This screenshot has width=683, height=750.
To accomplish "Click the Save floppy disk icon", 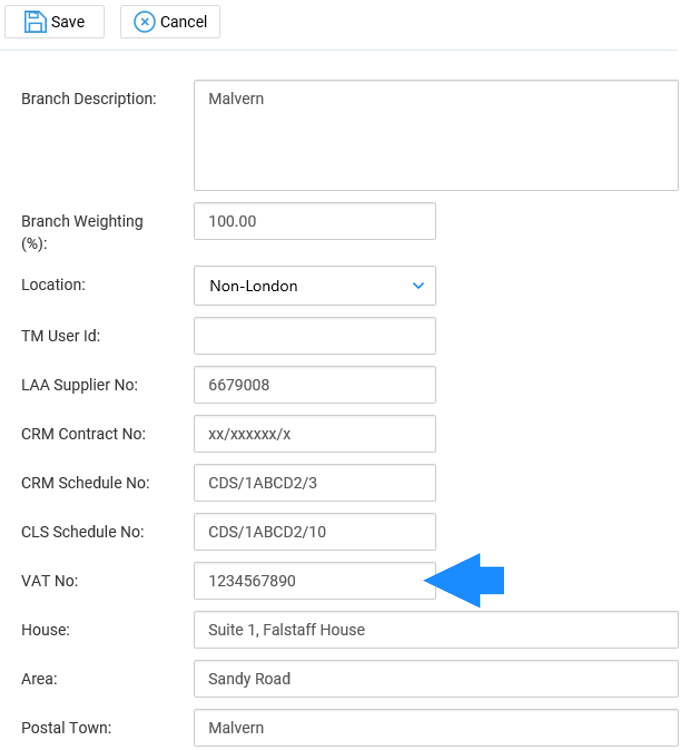I will [35, 22].
